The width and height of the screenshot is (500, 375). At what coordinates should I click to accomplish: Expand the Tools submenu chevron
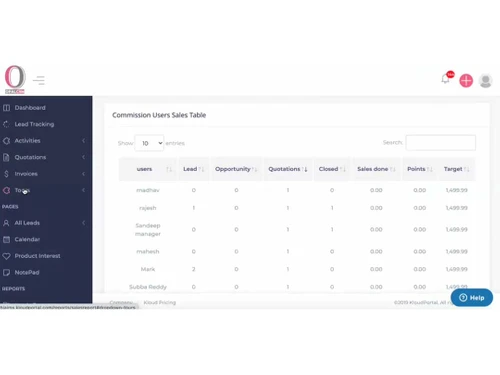83,190
